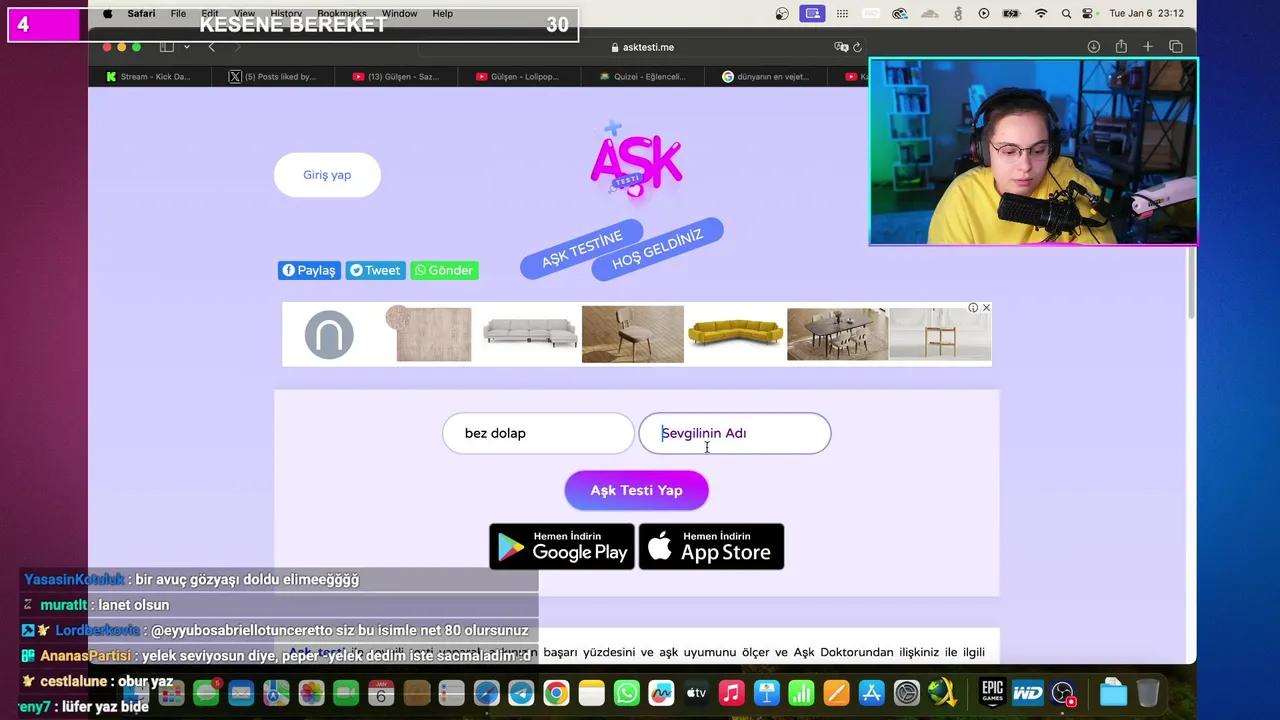
Task: Switch to the (5) Posts liked by... tab
Action: (x=272, y=76)
